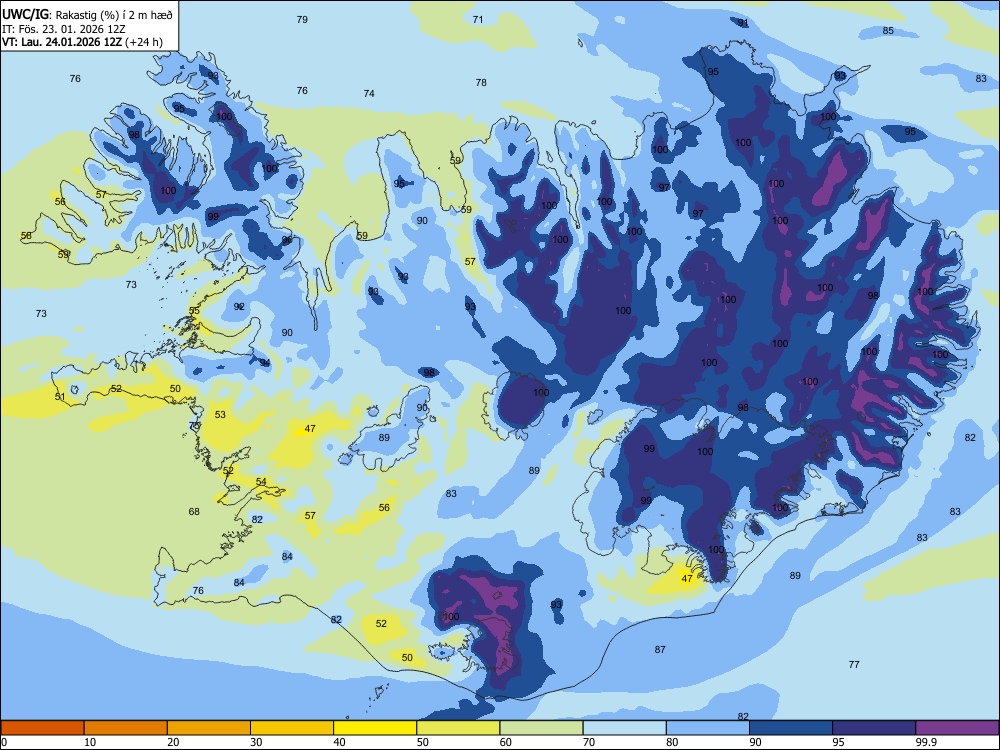Image resolution: width=1000 pixels, height=750 pixels.
Task: Click the 0–10 dark orange legend swatch
Action: (x=42, y=728)
